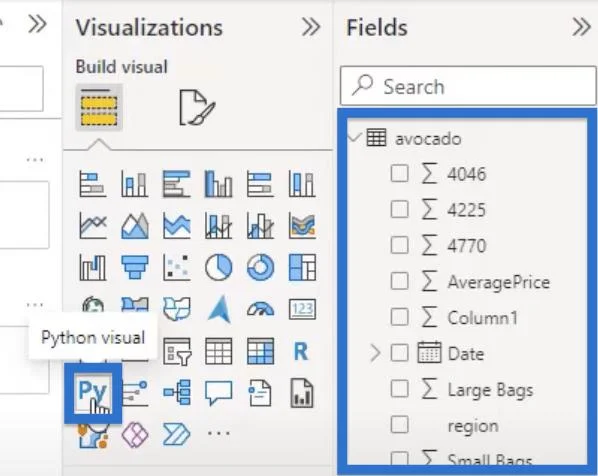The width and height of the screenshot is (598, 476).
Task: Select the R script visual
Action: coord(301,351)
